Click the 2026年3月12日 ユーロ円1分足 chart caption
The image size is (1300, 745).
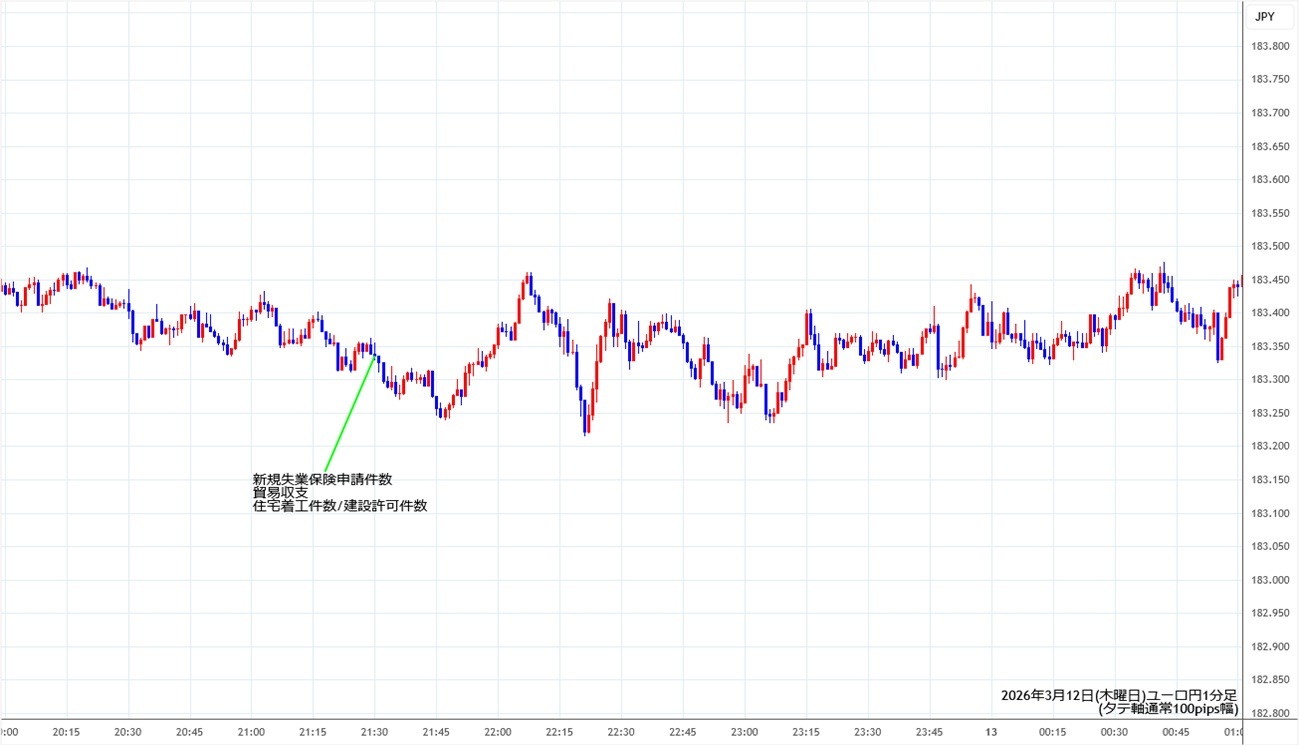1118,695
